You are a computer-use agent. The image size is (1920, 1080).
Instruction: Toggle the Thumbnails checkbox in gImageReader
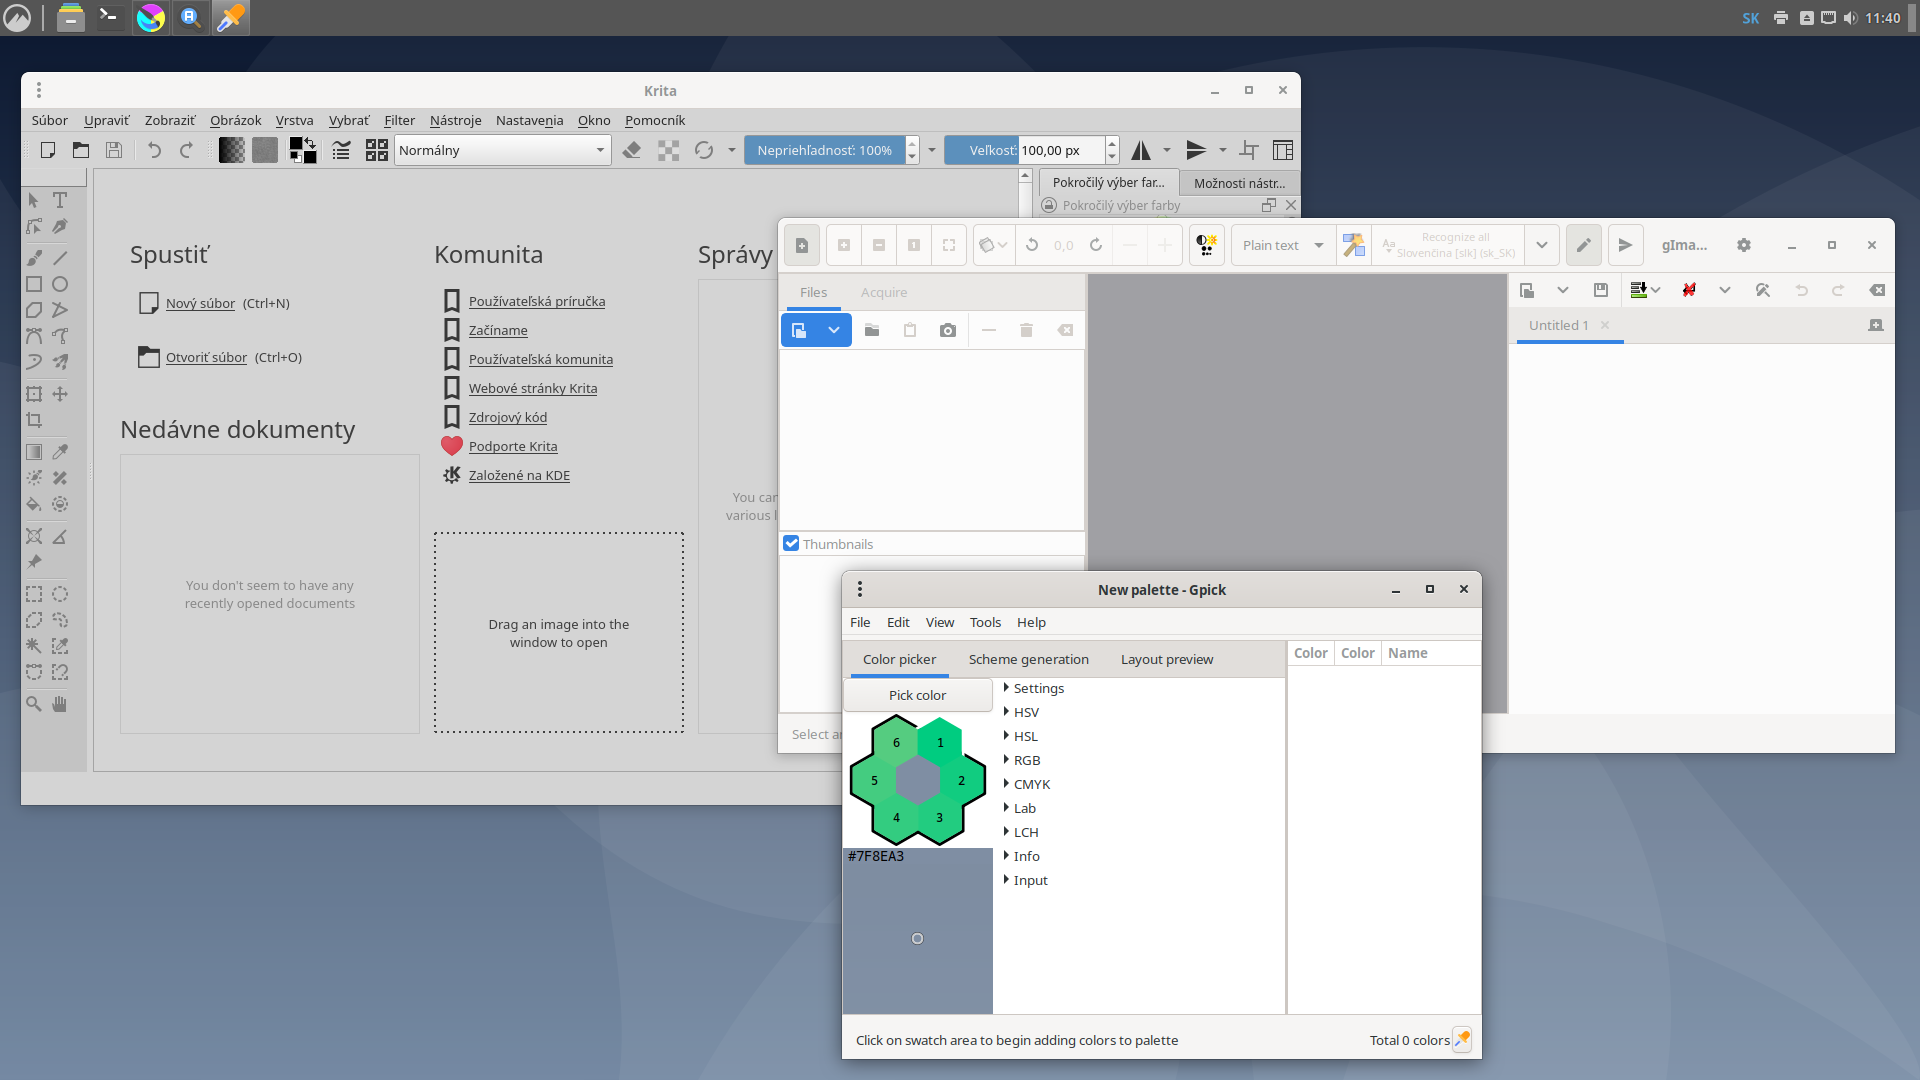click(x=791, y=543)
